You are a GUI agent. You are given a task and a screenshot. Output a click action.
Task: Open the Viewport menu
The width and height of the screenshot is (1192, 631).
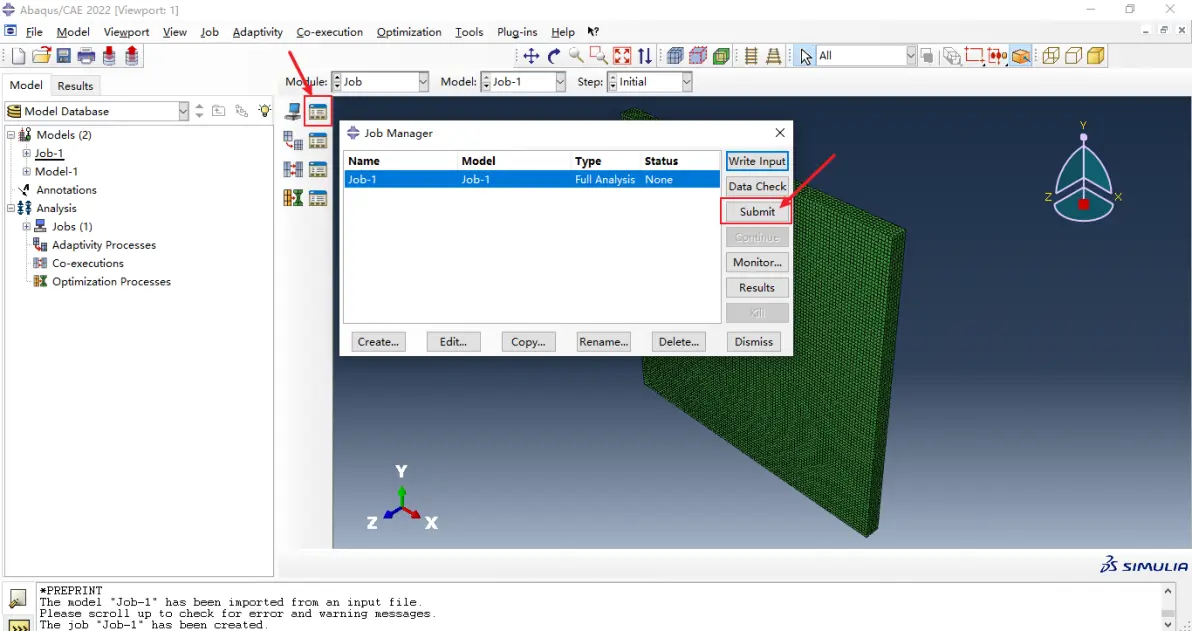[x=126, y=32]
